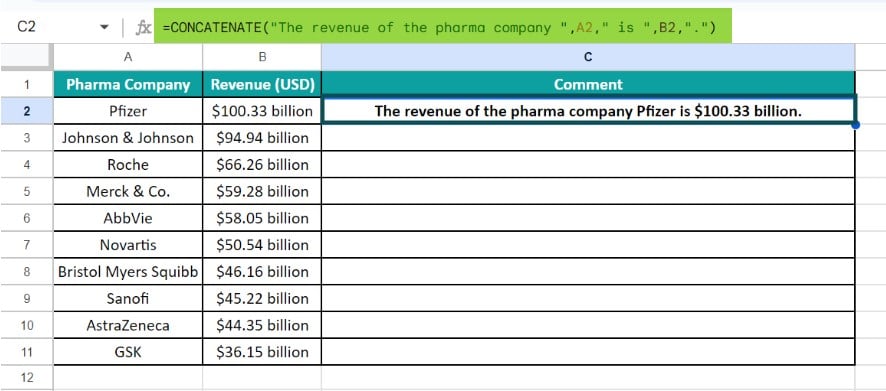Click the Revenue (USD) header cell
The height and width of the screenshot is (391, 886).
tap(262, 85)
